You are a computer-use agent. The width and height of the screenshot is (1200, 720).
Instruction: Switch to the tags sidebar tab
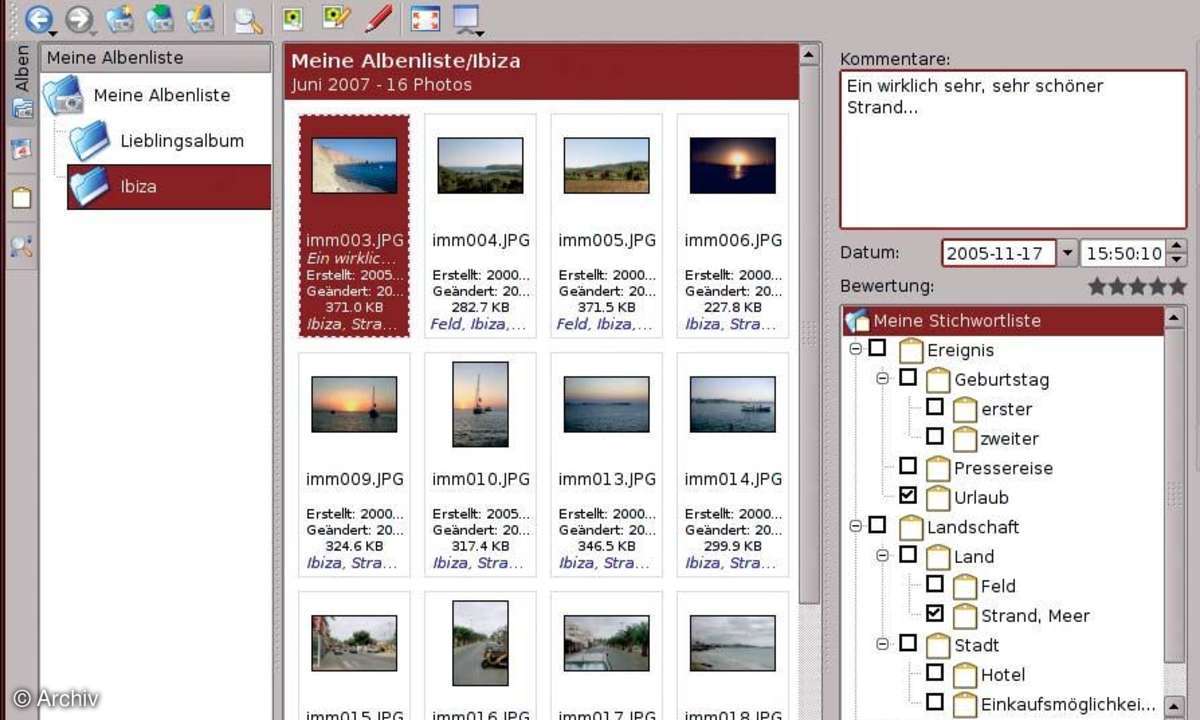[x=21, y=197]
